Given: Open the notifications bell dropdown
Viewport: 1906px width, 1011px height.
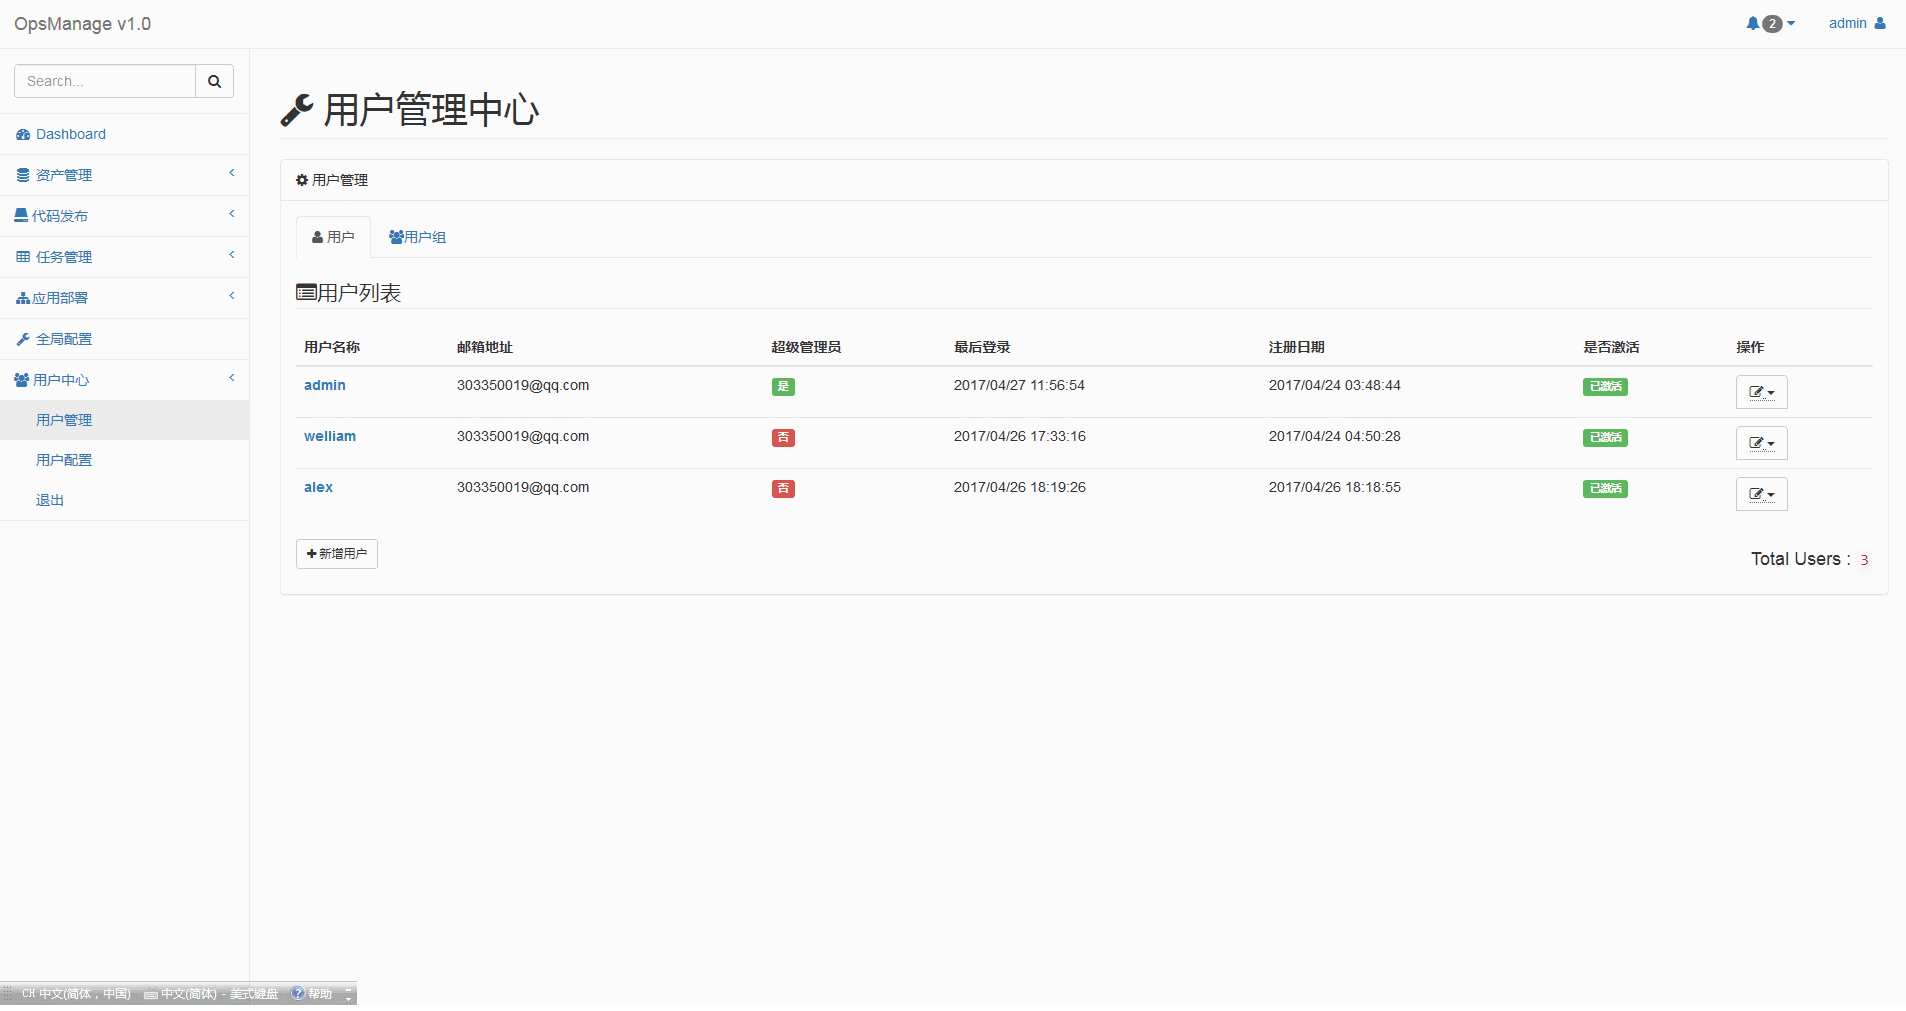Looking at the screenshot, I should (1769, 24).
